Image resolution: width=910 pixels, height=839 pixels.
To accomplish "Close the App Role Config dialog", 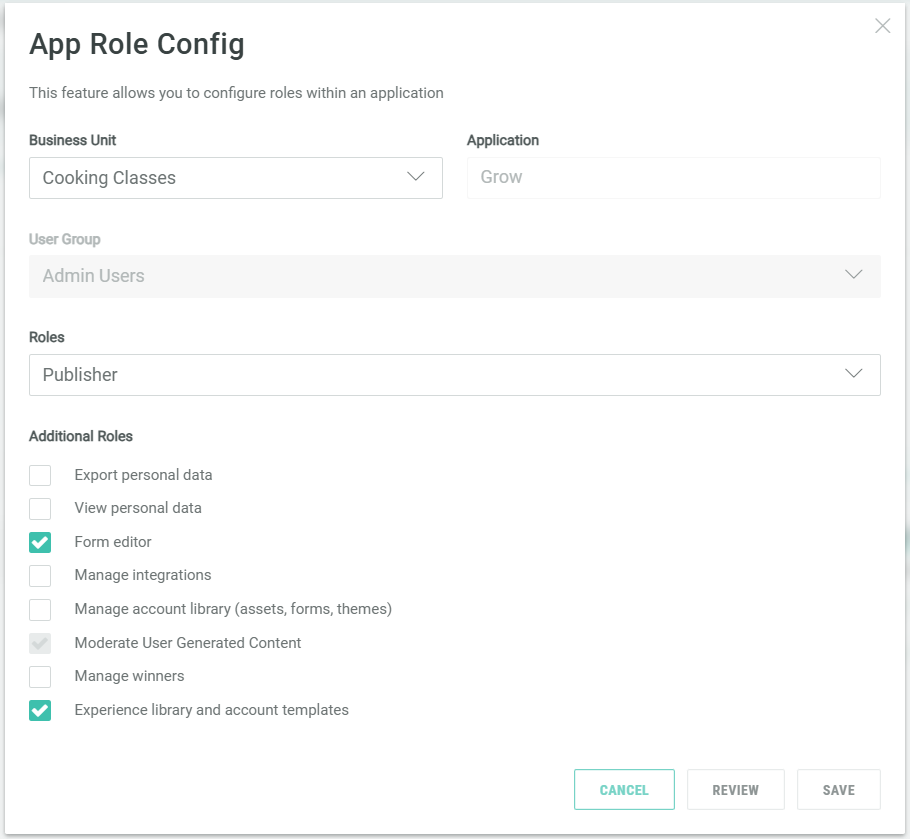I will coord(882,26).
